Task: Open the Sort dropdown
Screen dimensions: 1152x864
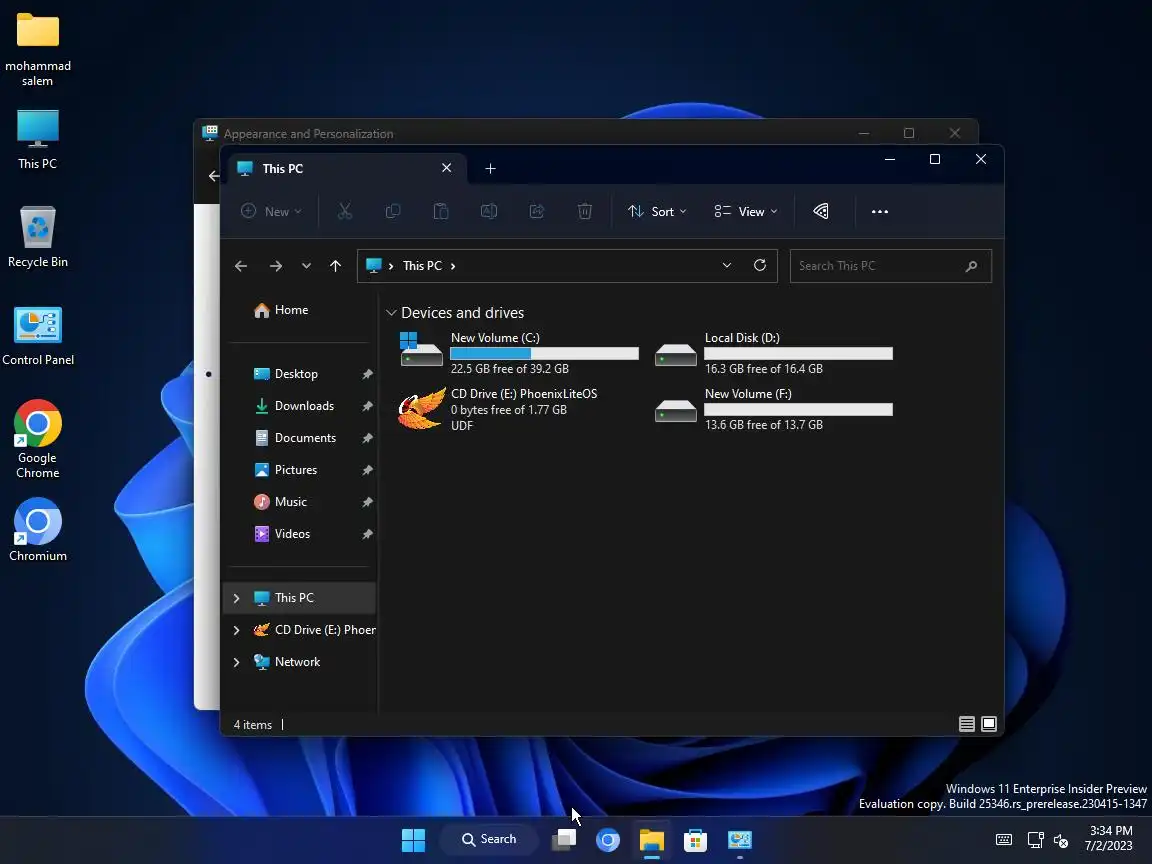Action: pos(657,212)
